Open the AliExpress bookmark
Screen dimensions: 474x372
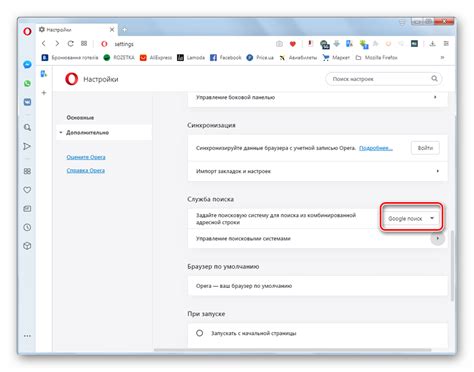(x=156, y=58)
